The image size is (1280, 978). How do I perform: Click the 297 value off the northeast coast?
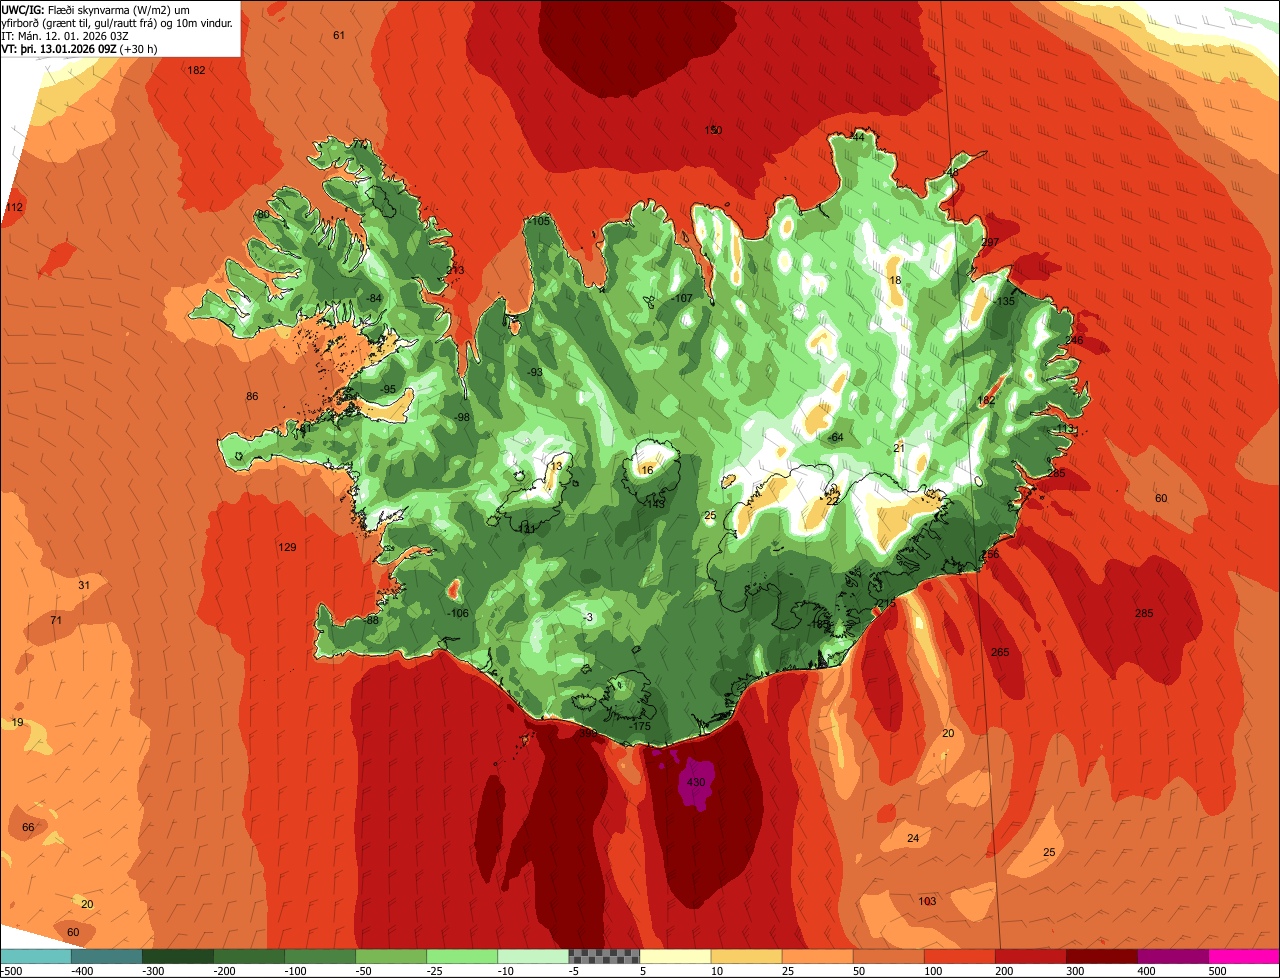(x=990, y=242)
